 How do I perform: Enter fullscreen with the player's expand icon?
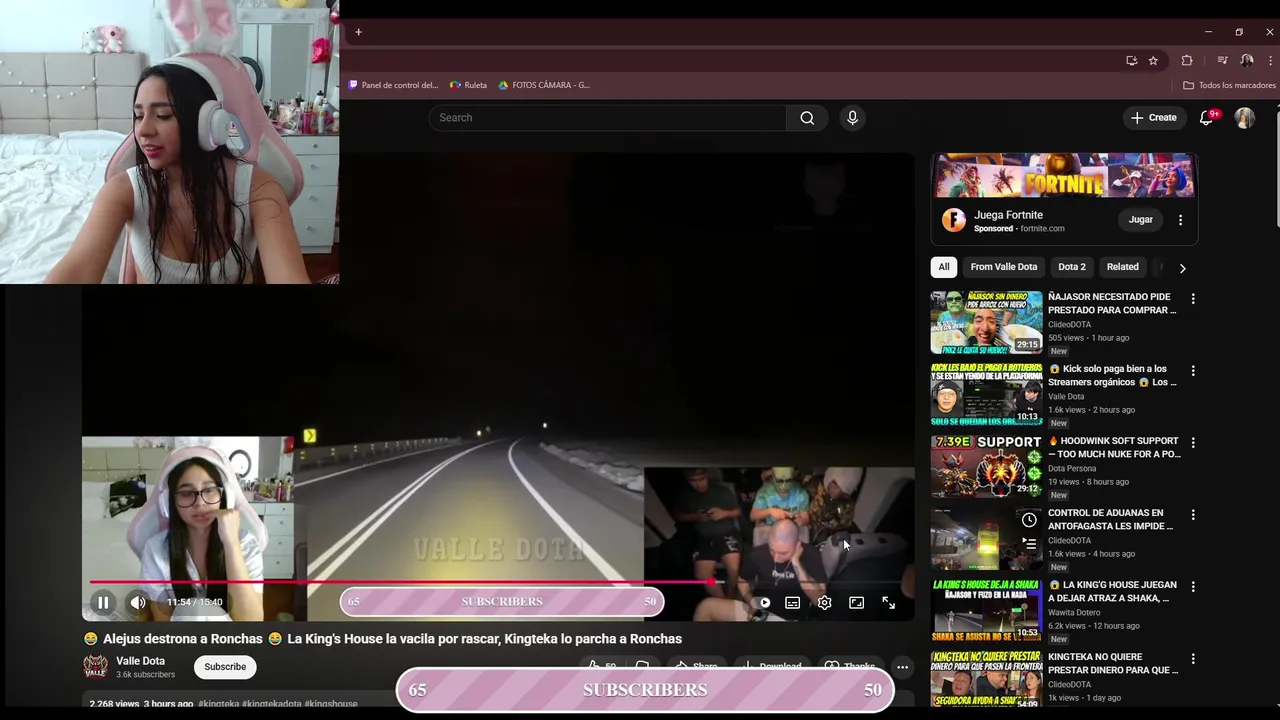coord(888,603)
